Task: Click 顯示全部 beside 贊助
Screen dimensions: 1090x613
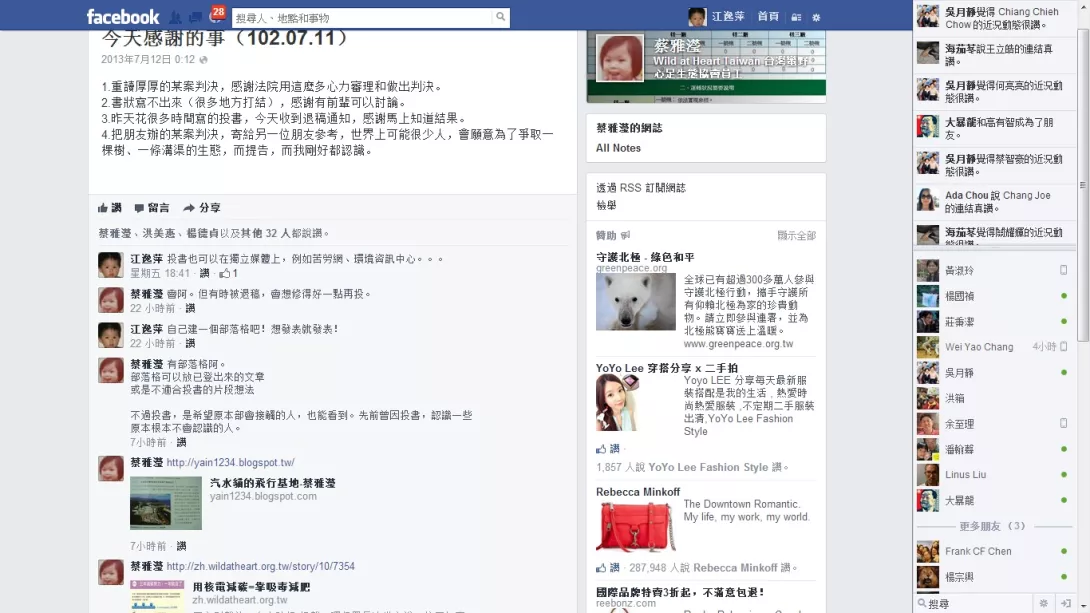Action: coord(796,236)
